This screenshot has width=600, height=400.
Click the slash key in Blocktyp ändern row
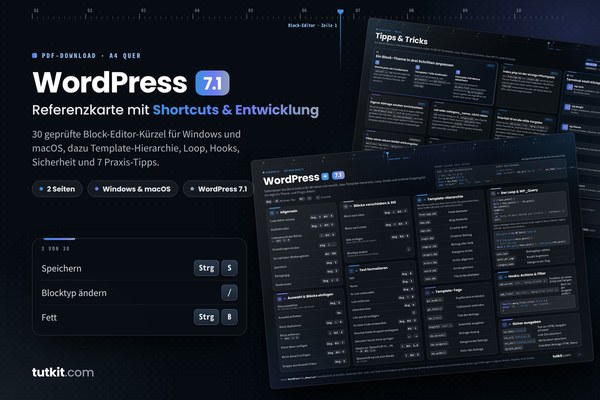[229, 293]
